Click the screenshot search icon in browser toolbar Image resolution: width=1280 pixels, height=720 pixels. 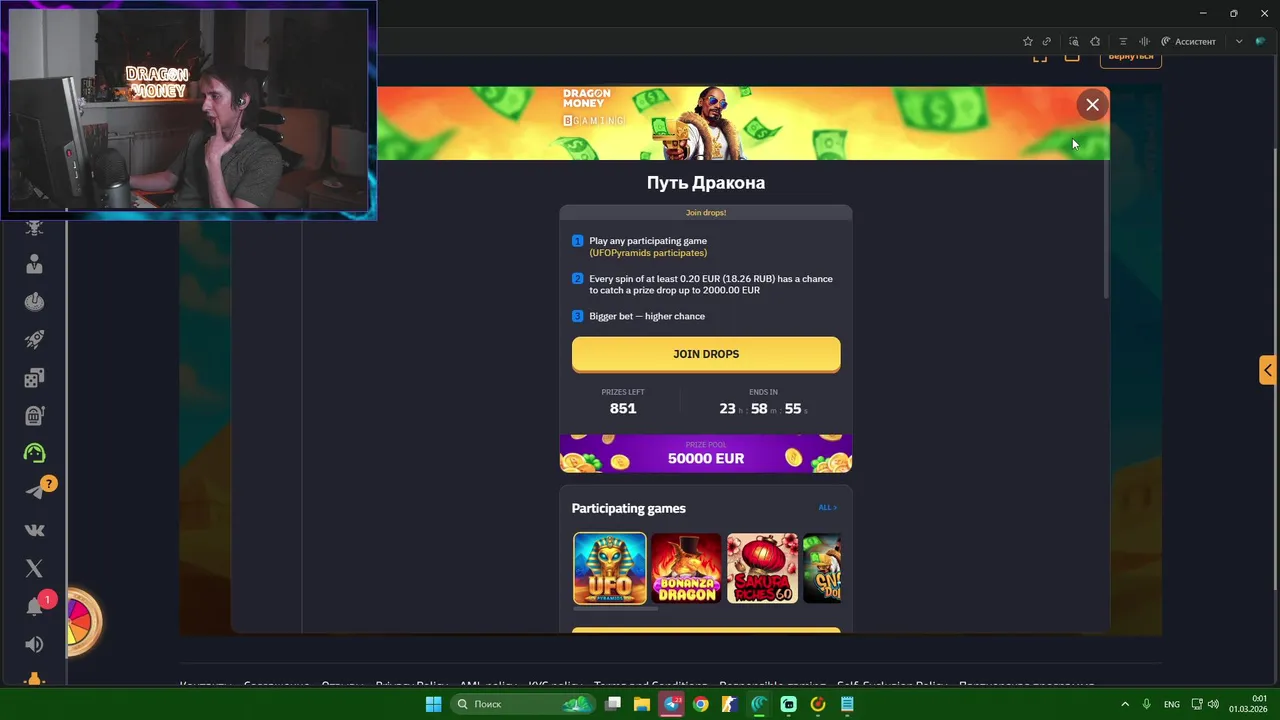[x=1074, y=41]
